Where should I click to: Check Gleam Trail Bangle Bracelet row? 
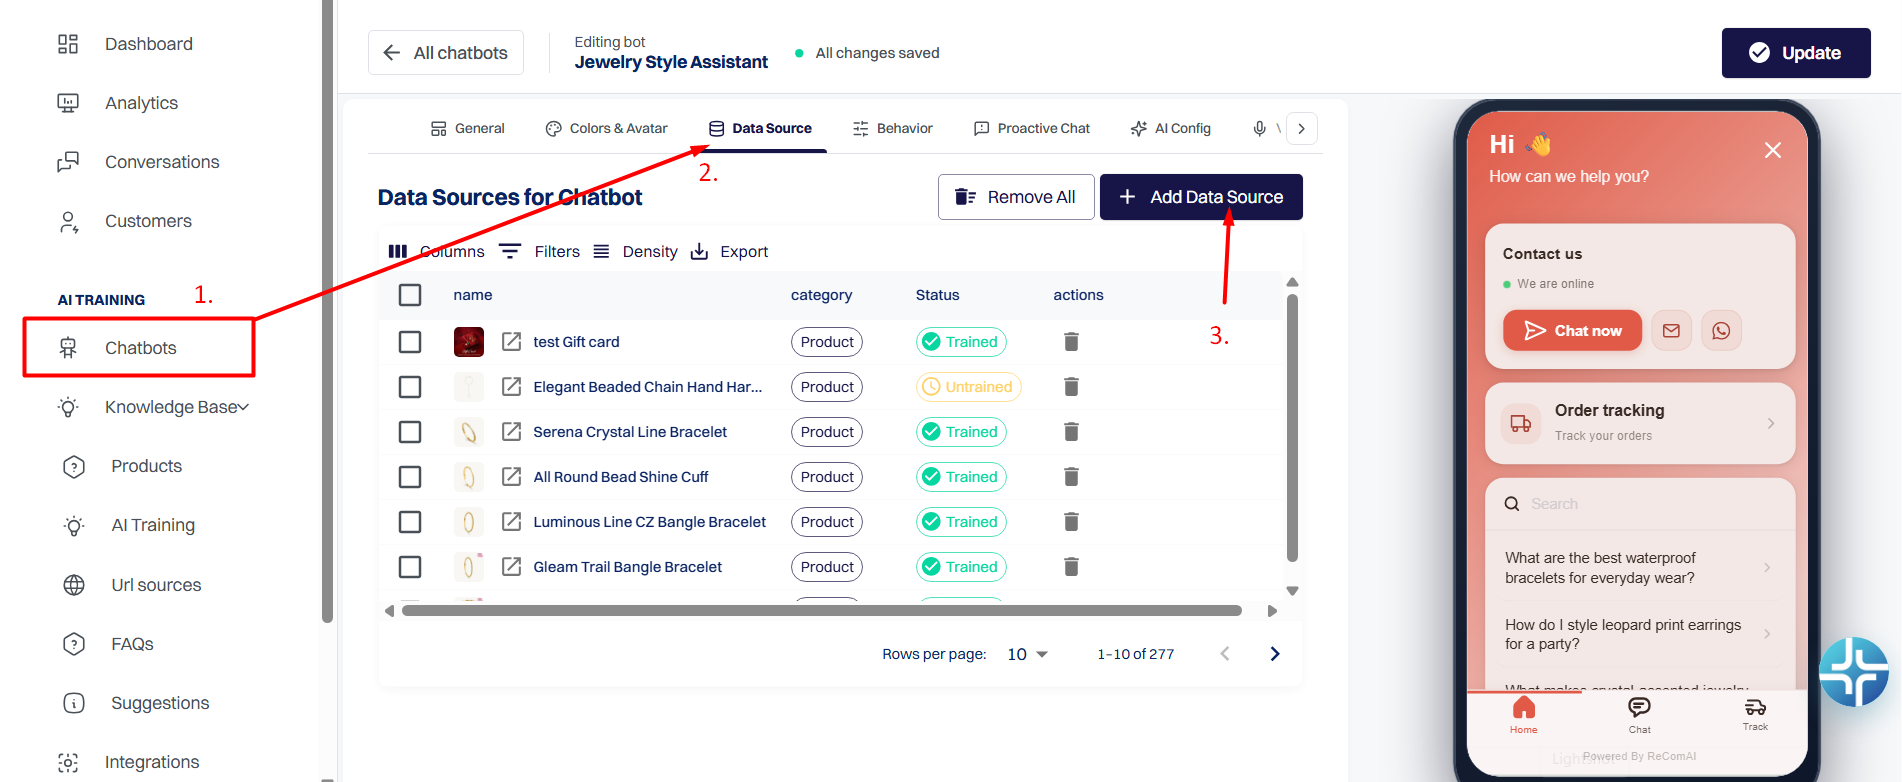[x=410, y=567]
